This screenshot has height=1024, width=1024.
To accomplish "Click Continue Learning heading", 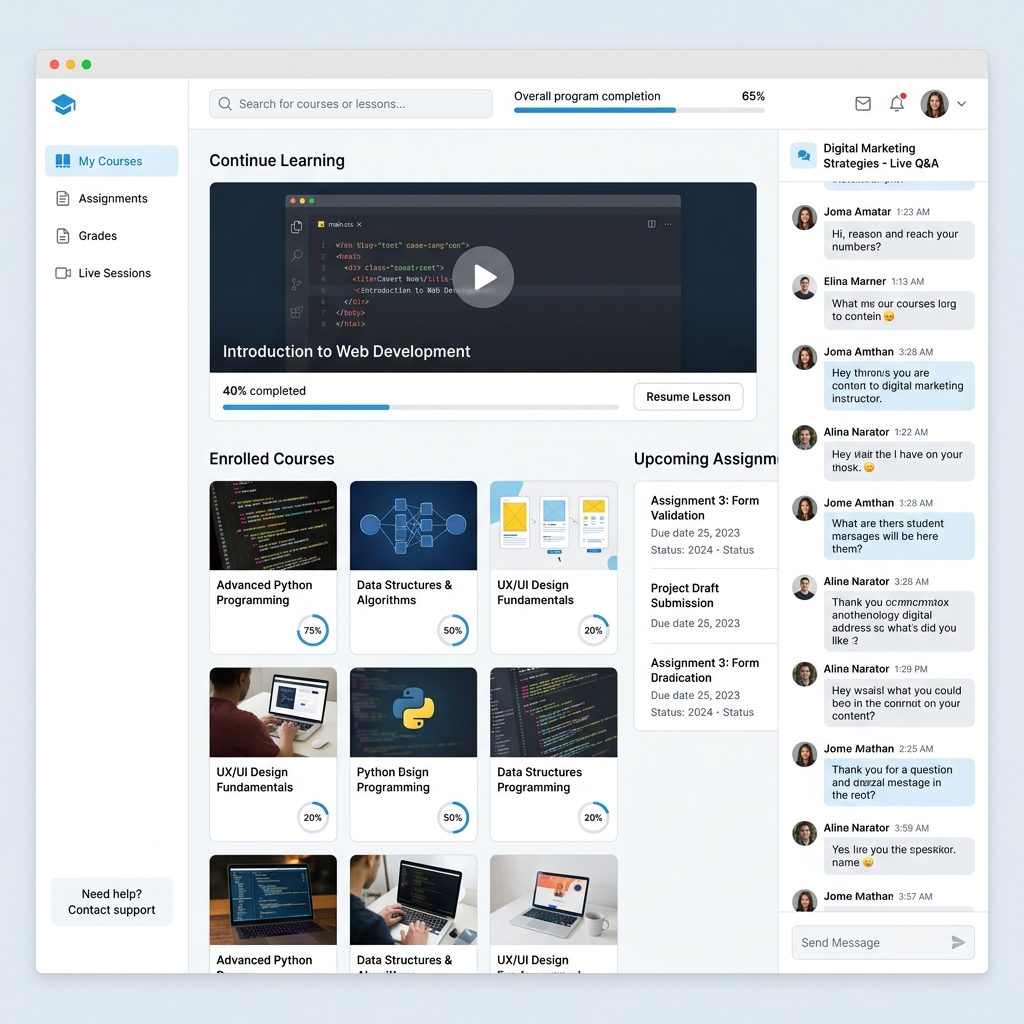I will tap(277, 161).
